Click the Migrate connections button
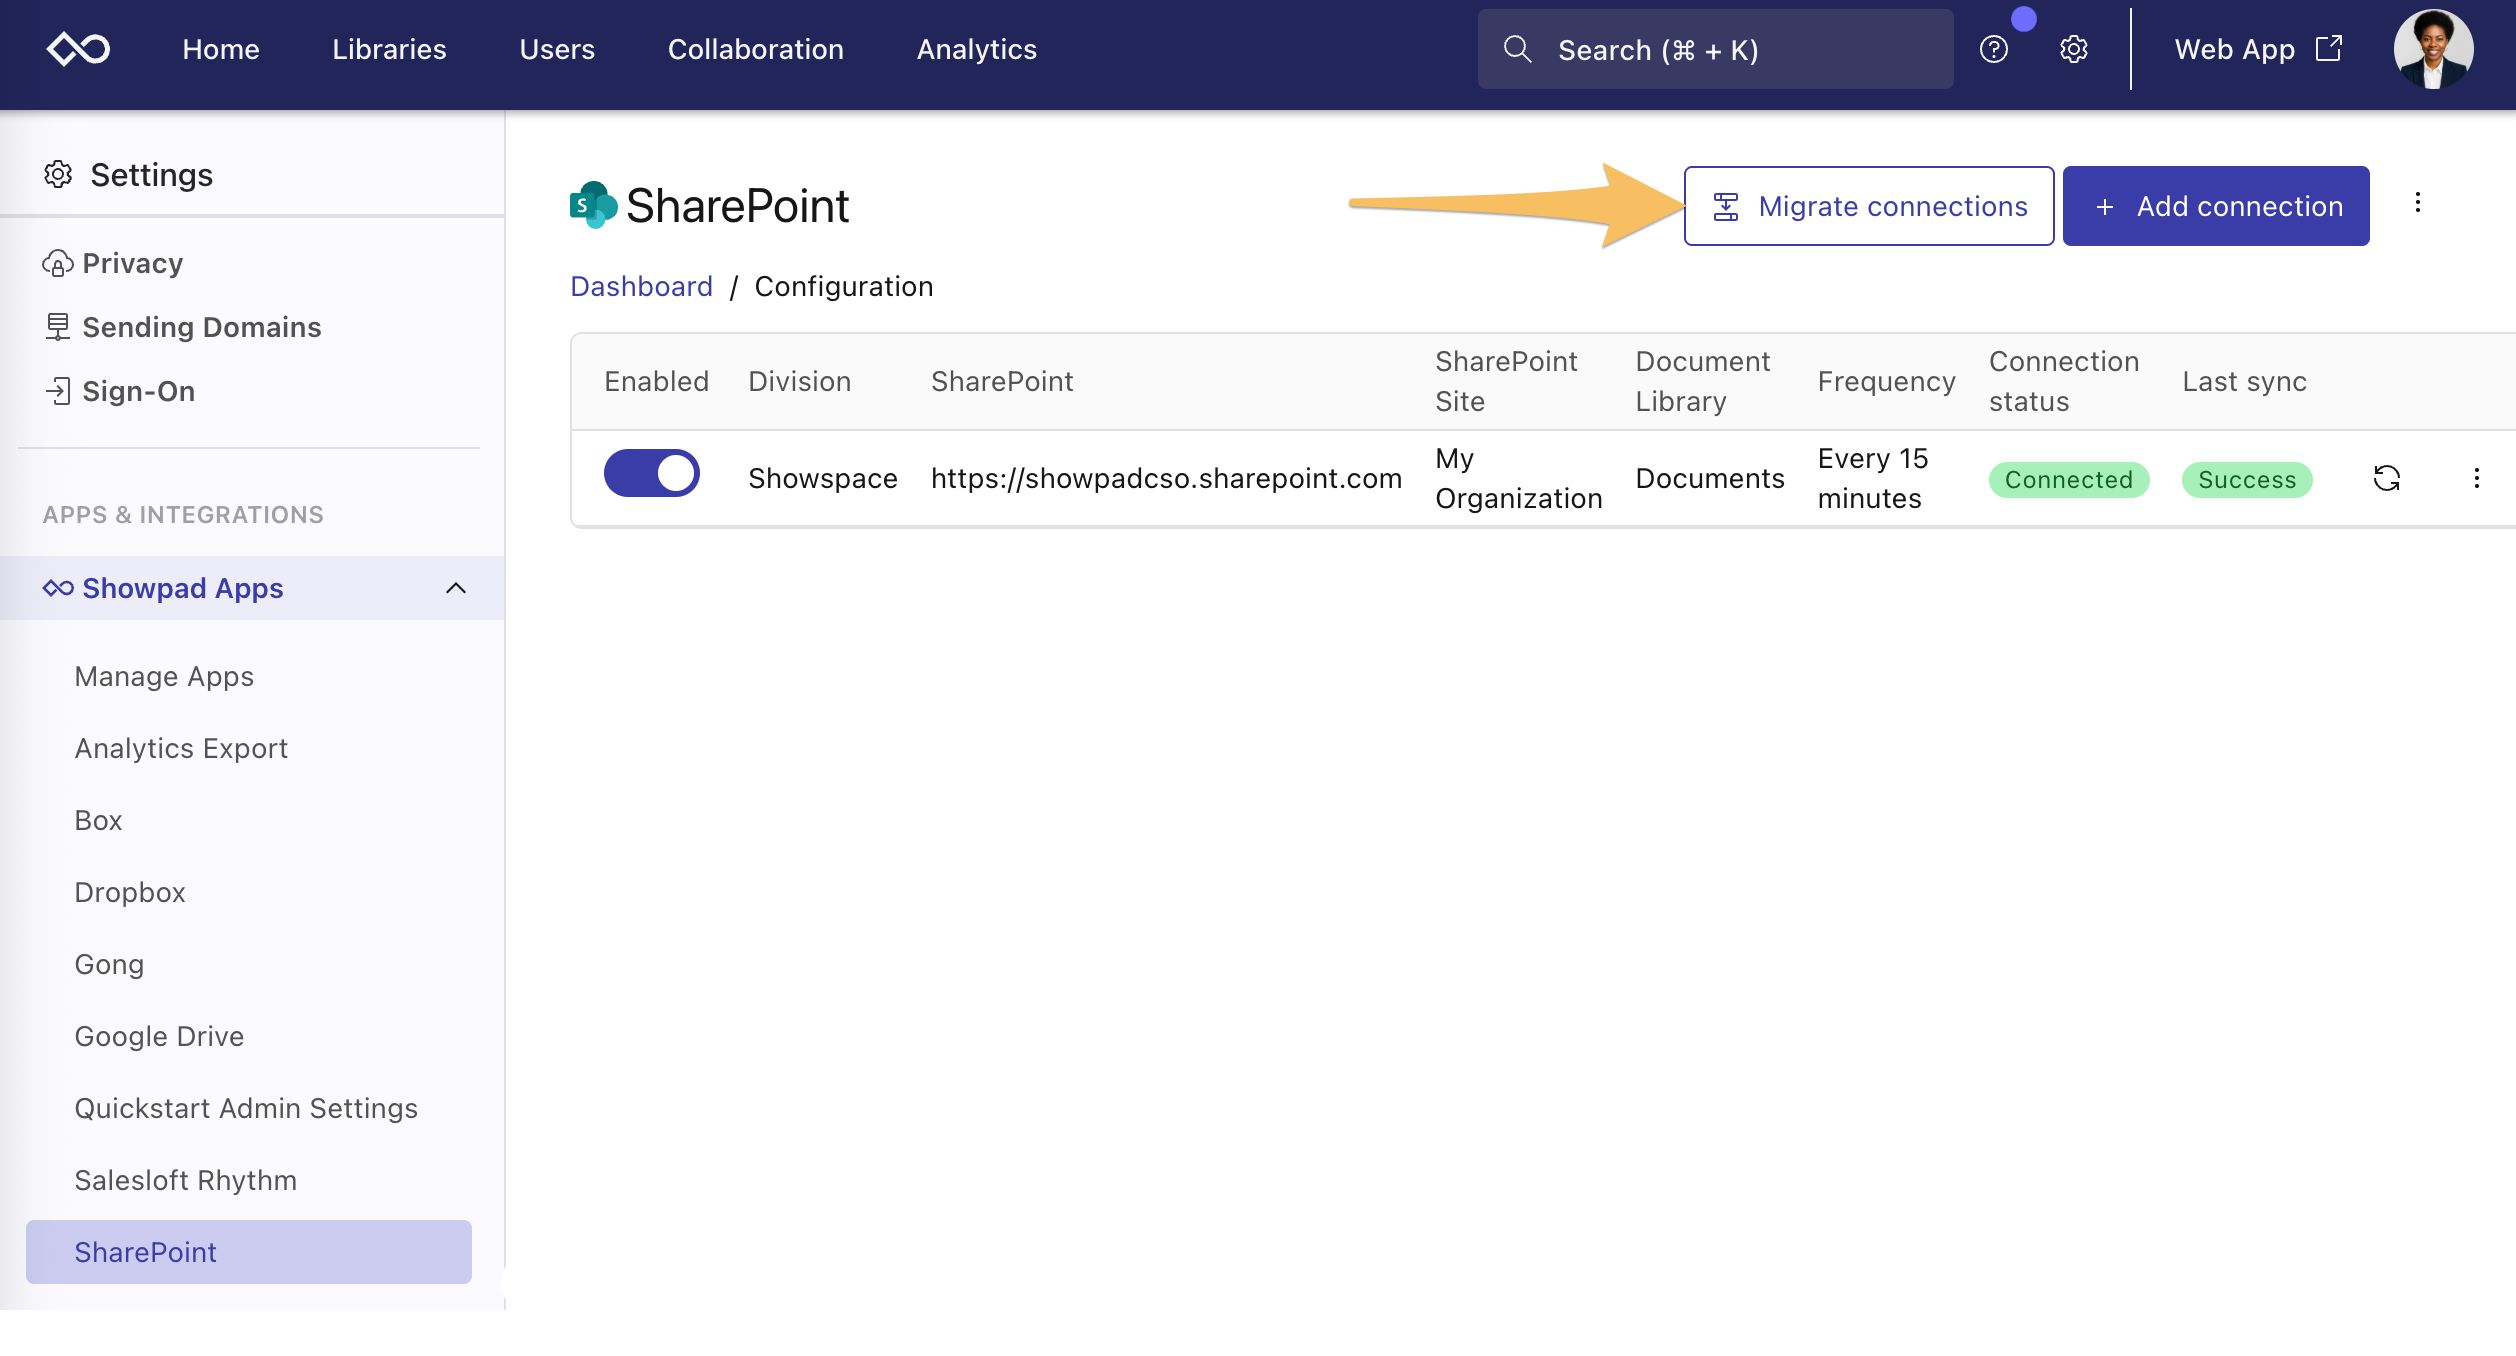The width and height of the screenshot is (2516, 1356). (x=1868, y=206)
